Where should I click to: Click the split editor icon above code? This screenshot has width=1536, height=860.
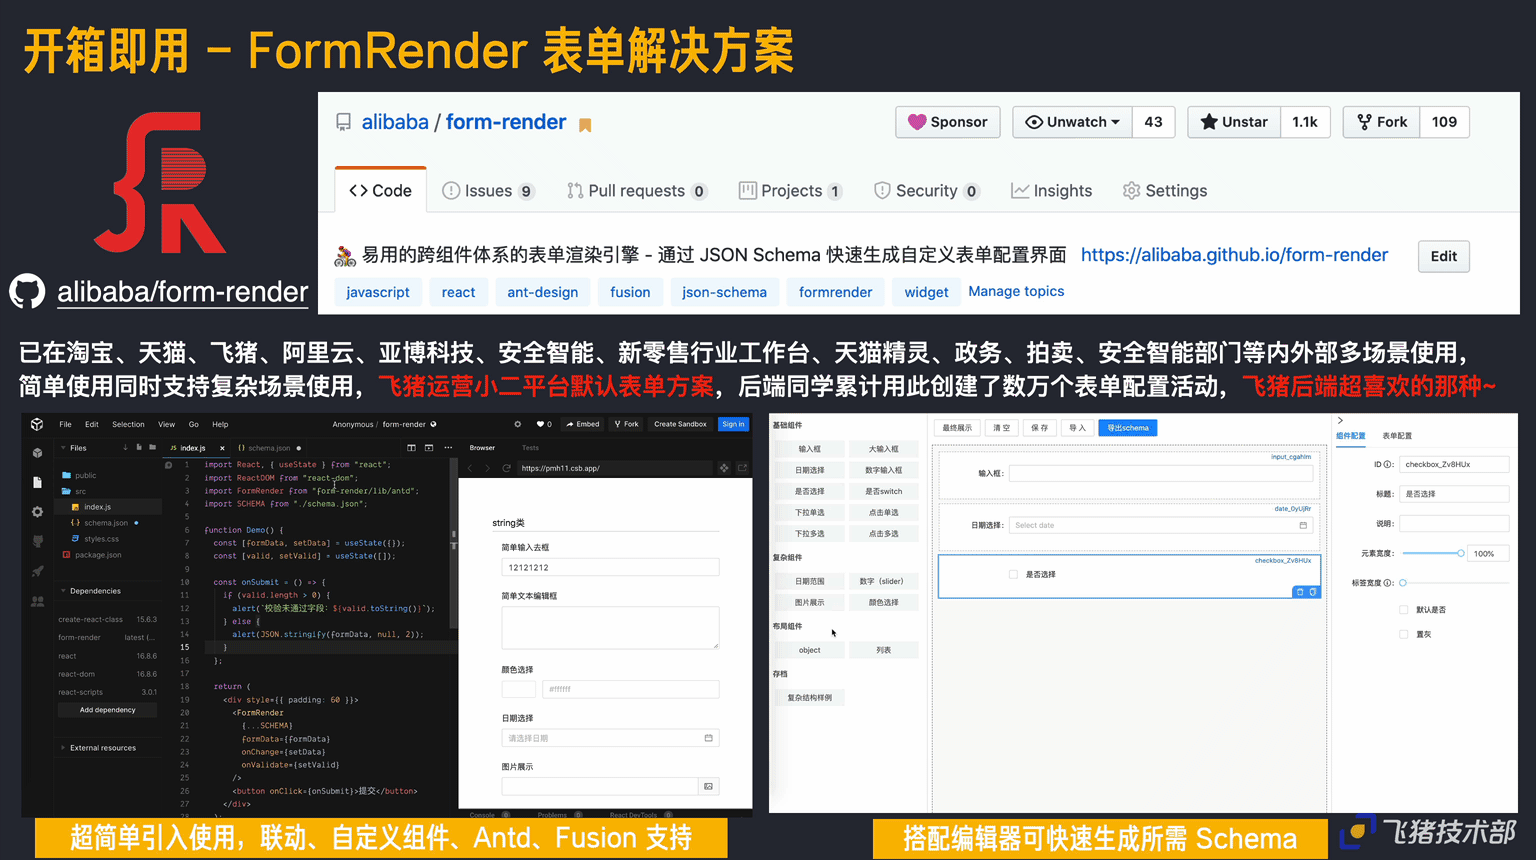pyautogui.click(x=410, y=447)
